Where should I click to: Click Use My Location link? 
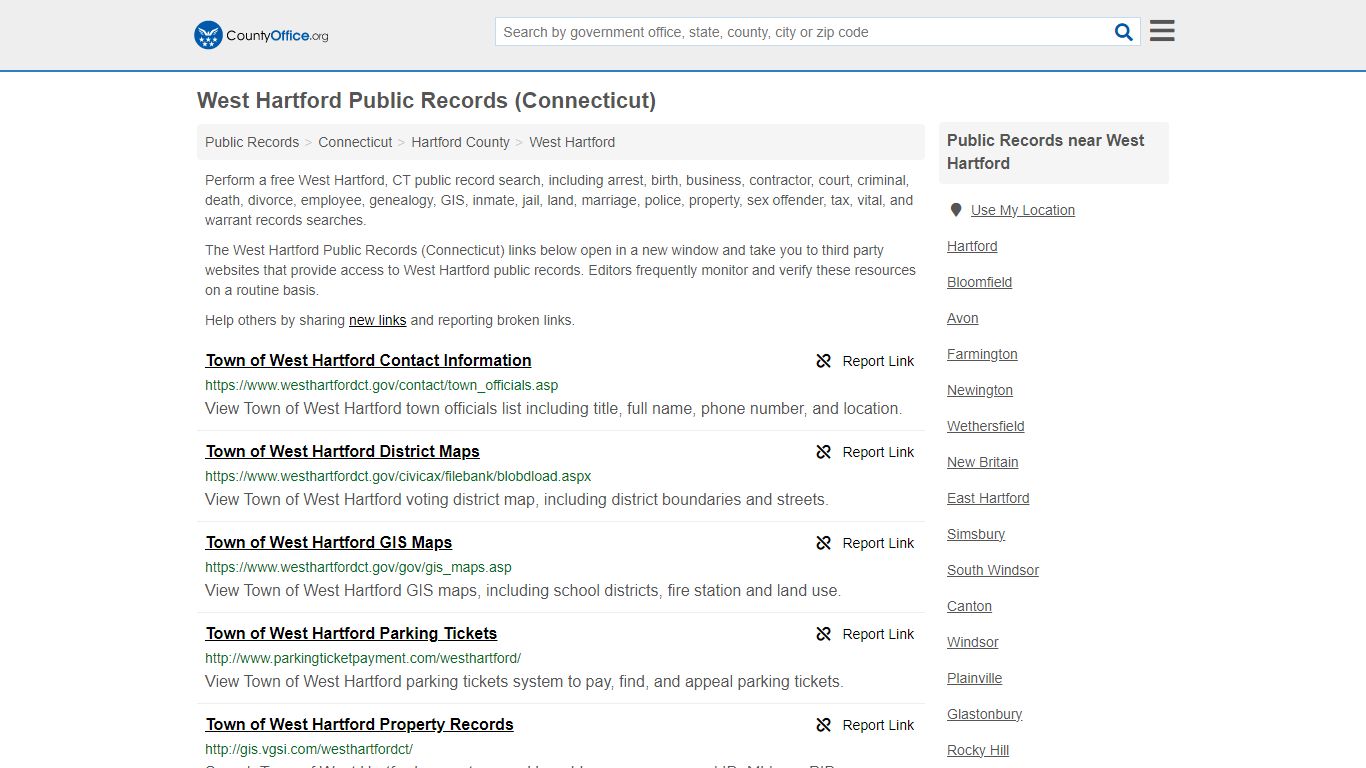[1023, 210]
